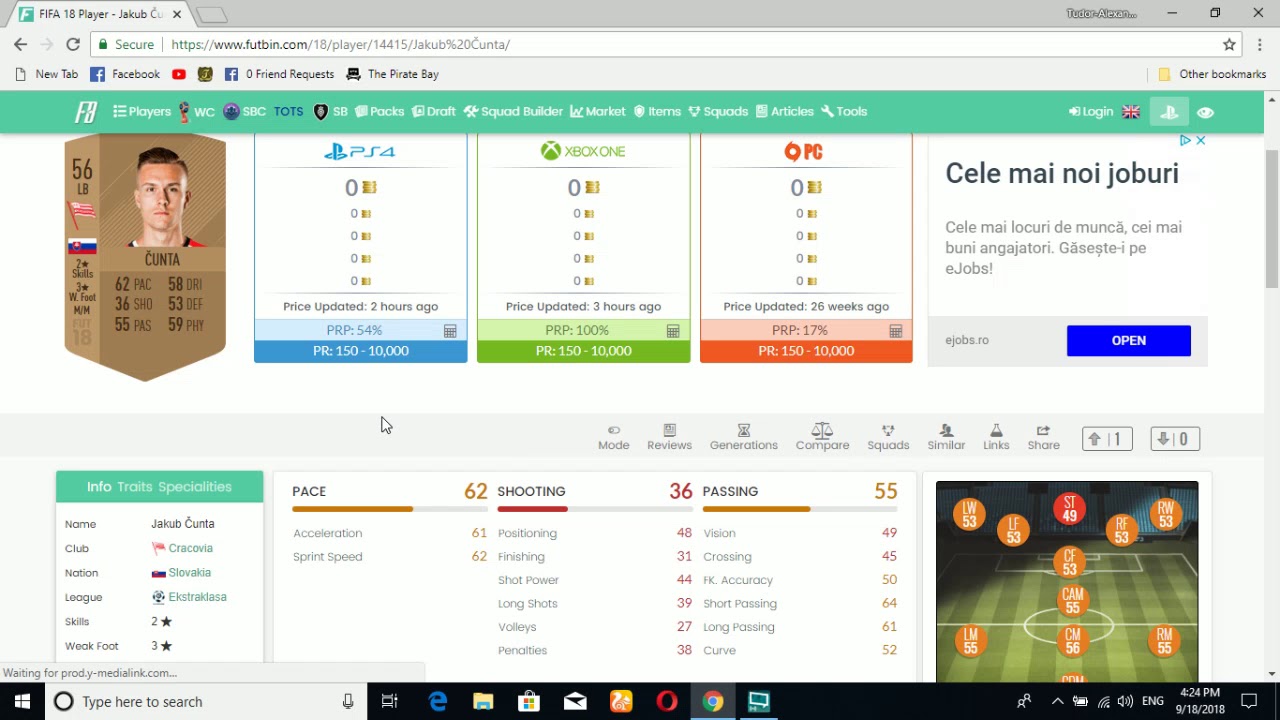The height and width of the screenshot is (720, 1280).
Task: Open the SBC menu item
Action: tap(245, 112)
